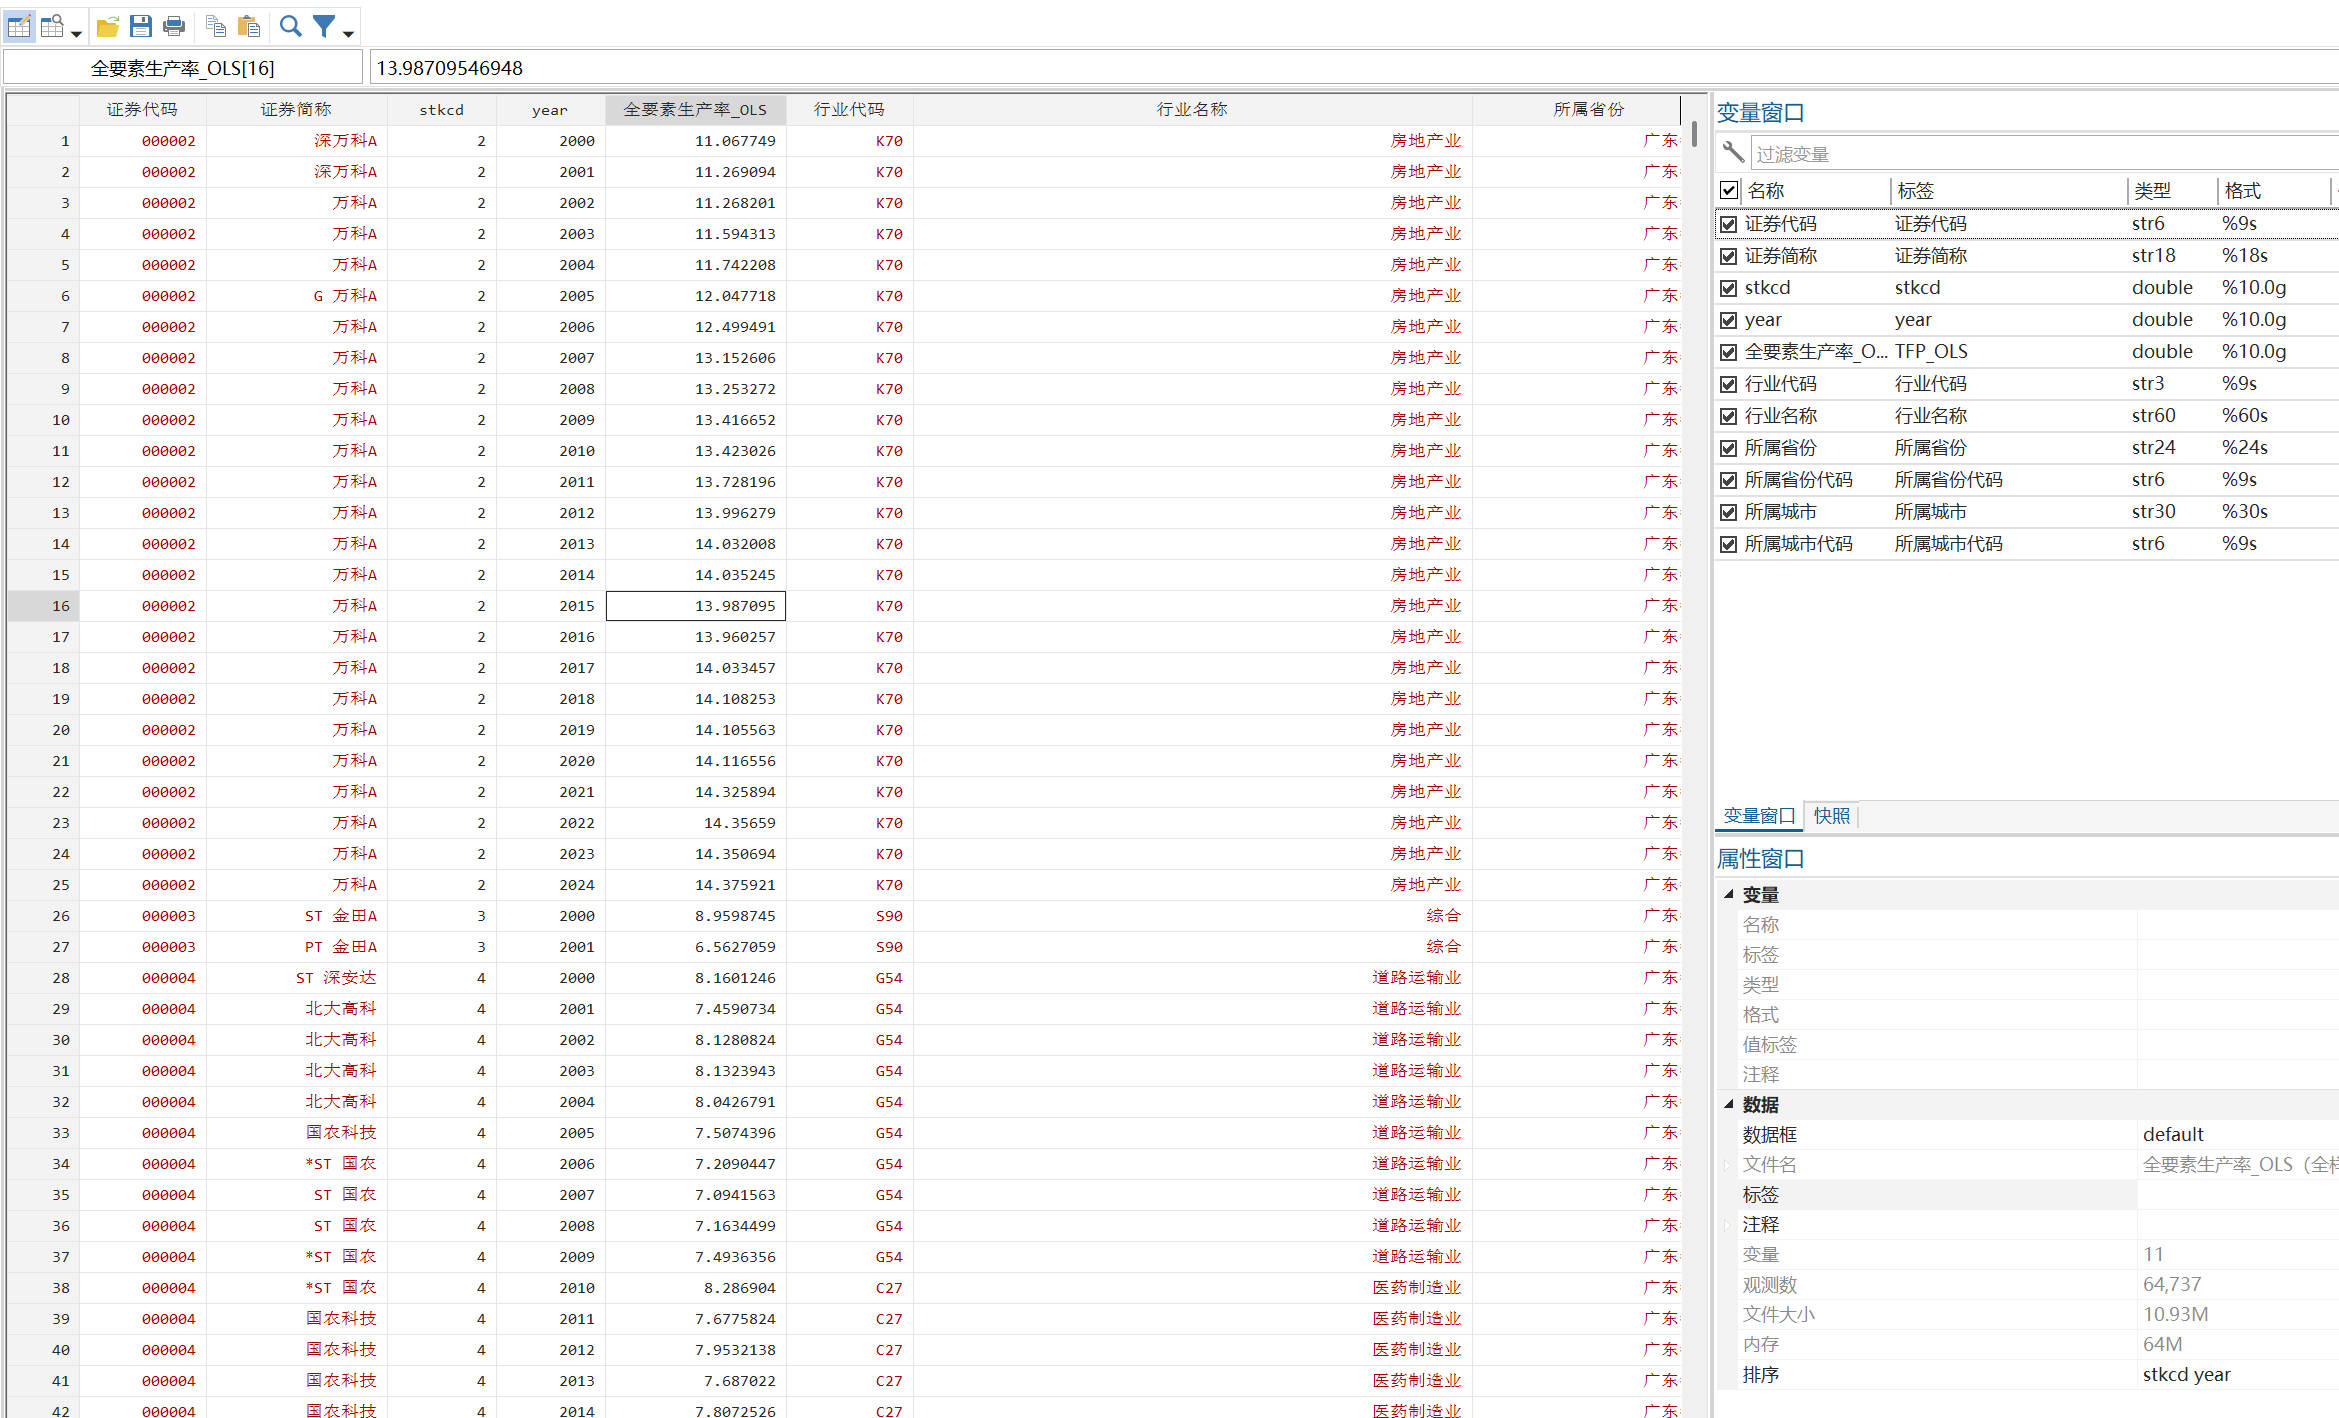
Task: Open the find magnifier tool
Action: [x=290, y=27]
